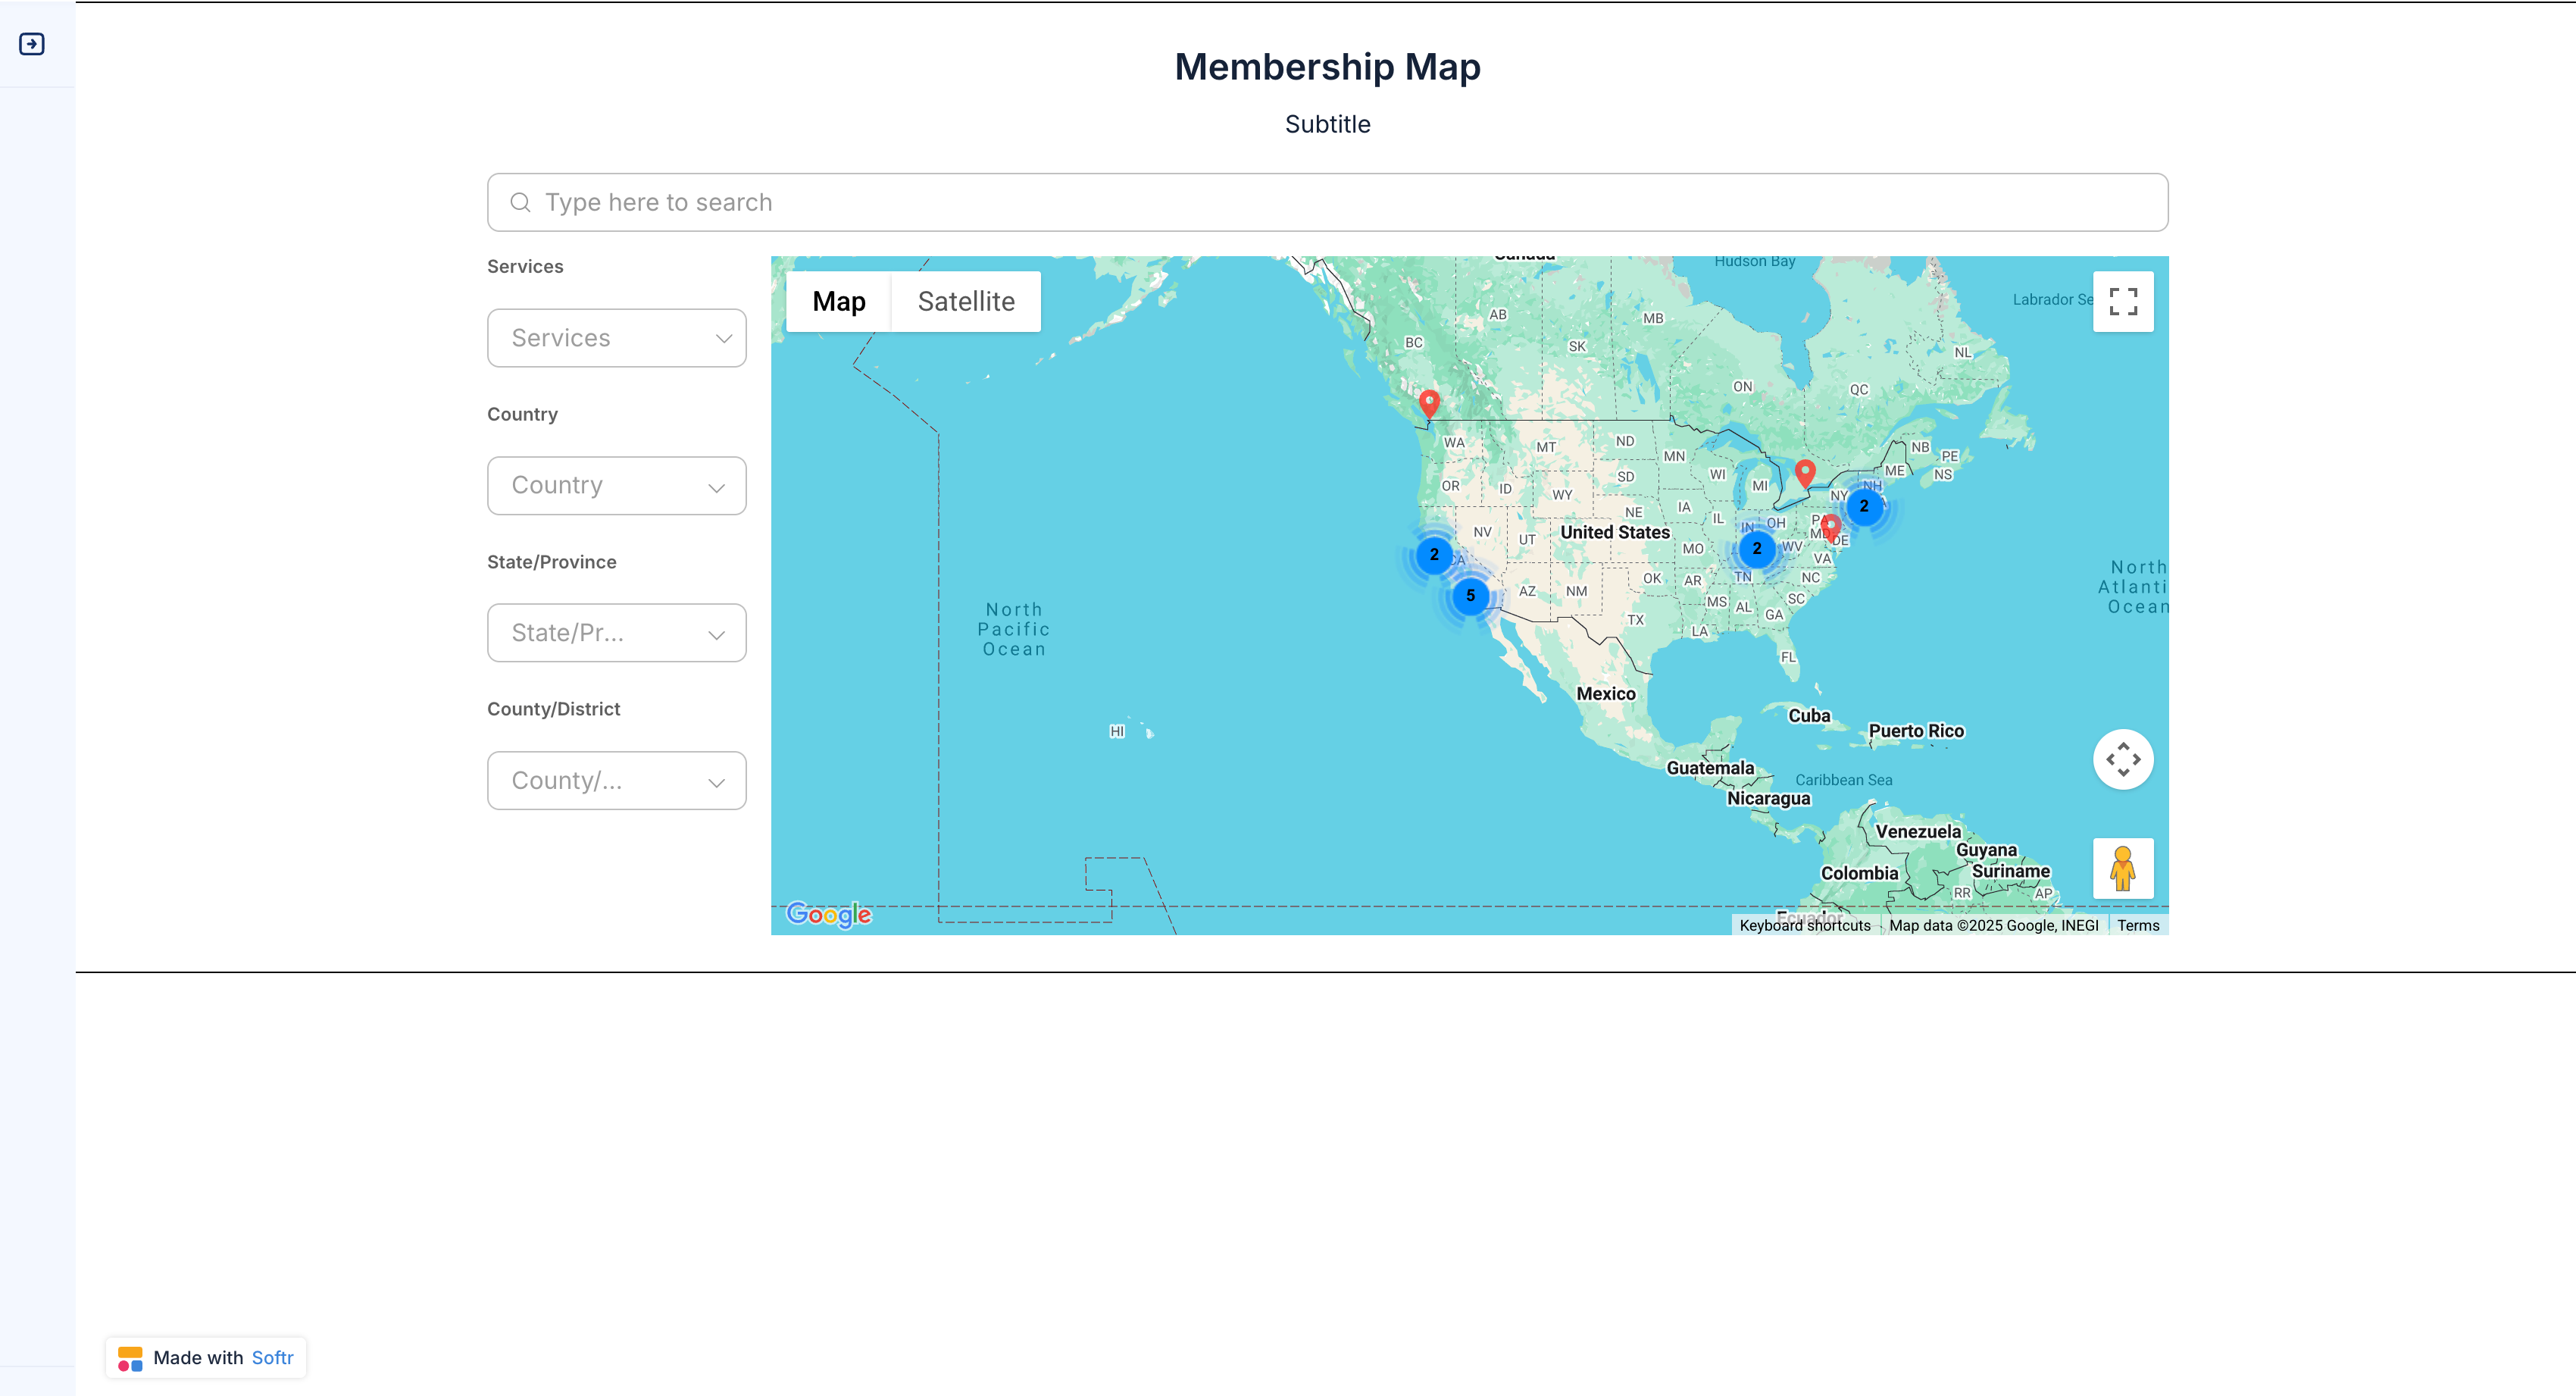The width and height of the screenshot is (2576, 1396).
Task: Click the cluster marker showing 5
Action: [1470, 596]
